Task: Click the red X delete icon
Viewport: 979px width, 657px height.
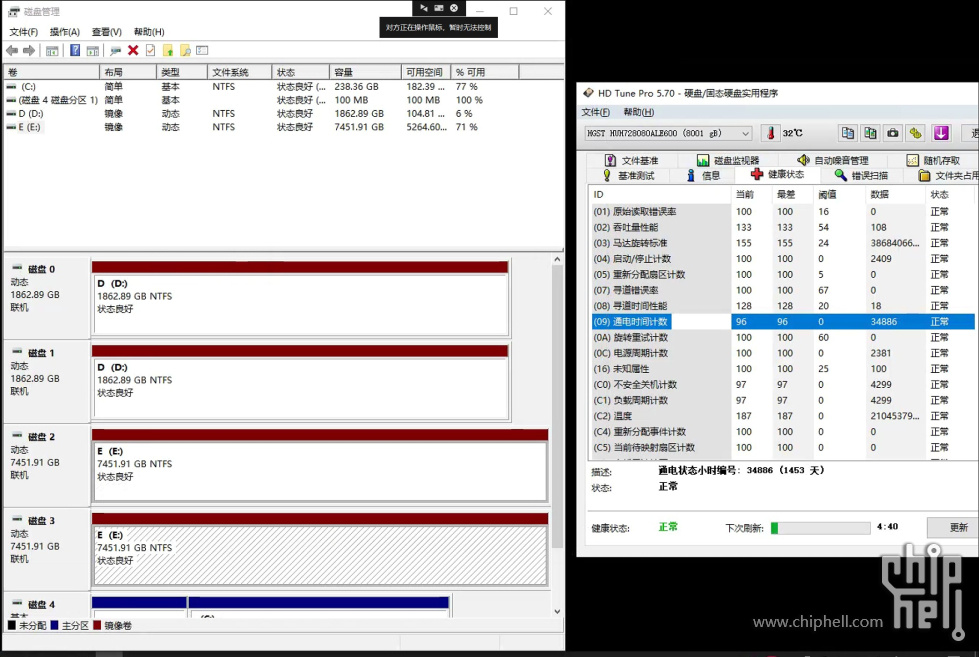Action: pos(133,51)
